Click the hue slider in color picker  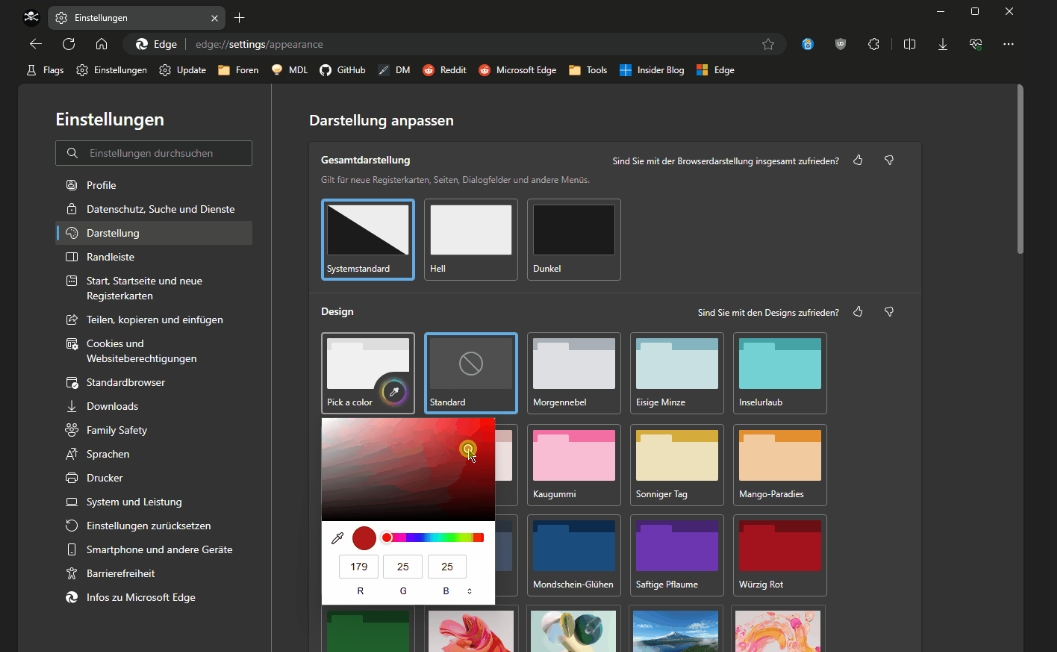pyautogui.click(x=432, y=538)
